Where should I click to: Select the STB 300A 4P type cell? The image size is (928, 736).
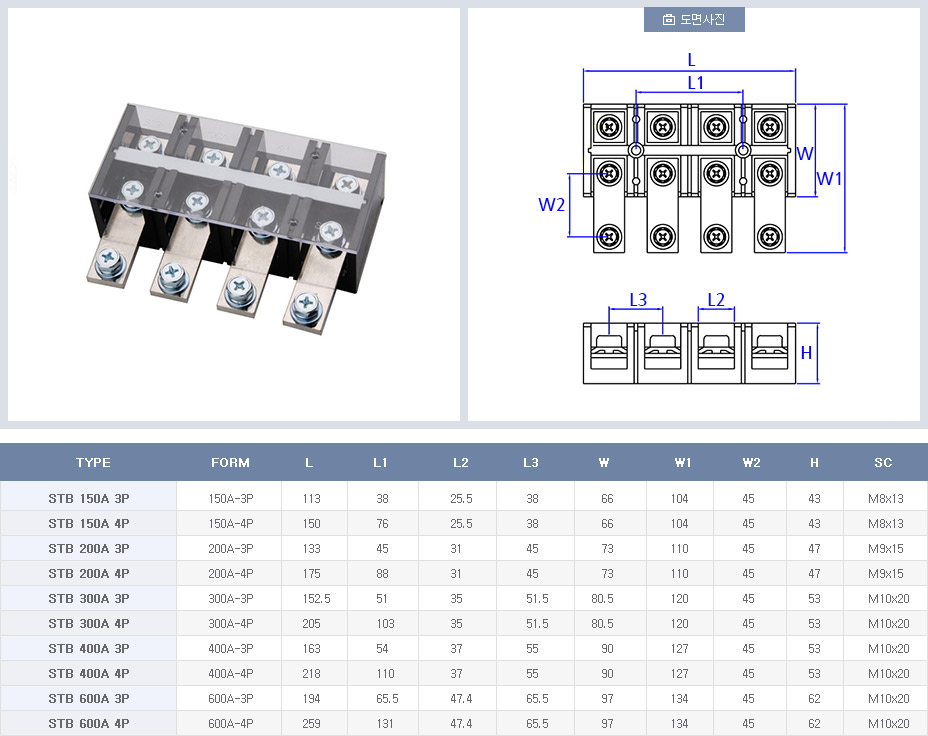[x=89, y=624]
